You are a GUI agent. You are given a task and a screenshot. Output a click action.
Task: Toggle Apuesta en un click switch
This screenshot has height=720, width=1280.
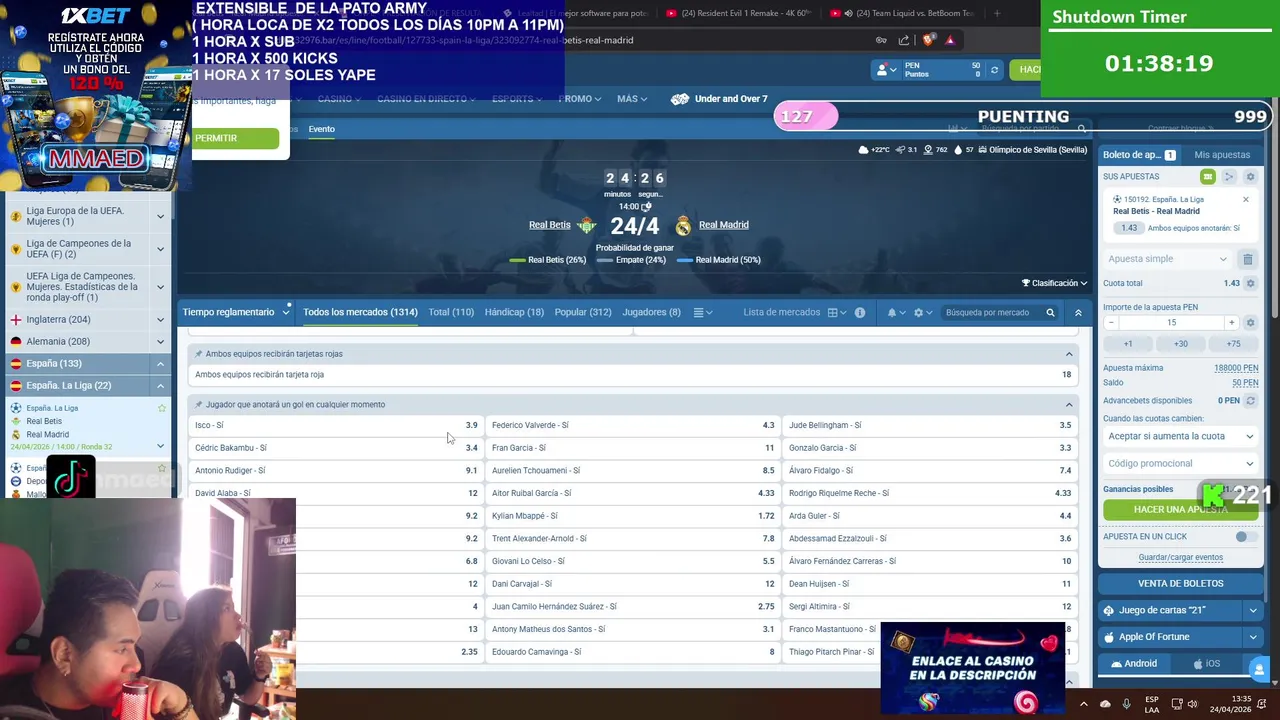1246,537
